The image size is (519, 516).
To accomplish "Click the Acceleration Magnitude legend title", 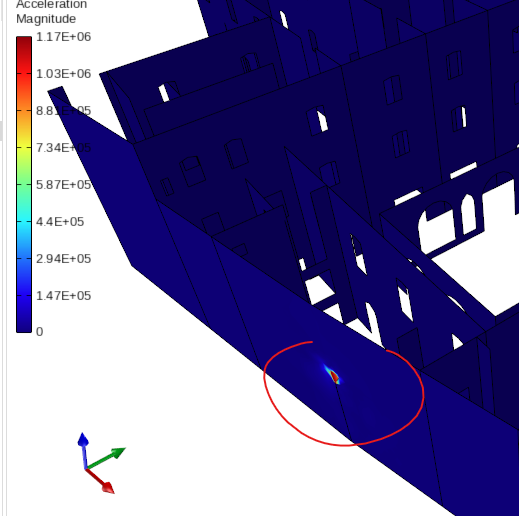I will coord(52,12).
